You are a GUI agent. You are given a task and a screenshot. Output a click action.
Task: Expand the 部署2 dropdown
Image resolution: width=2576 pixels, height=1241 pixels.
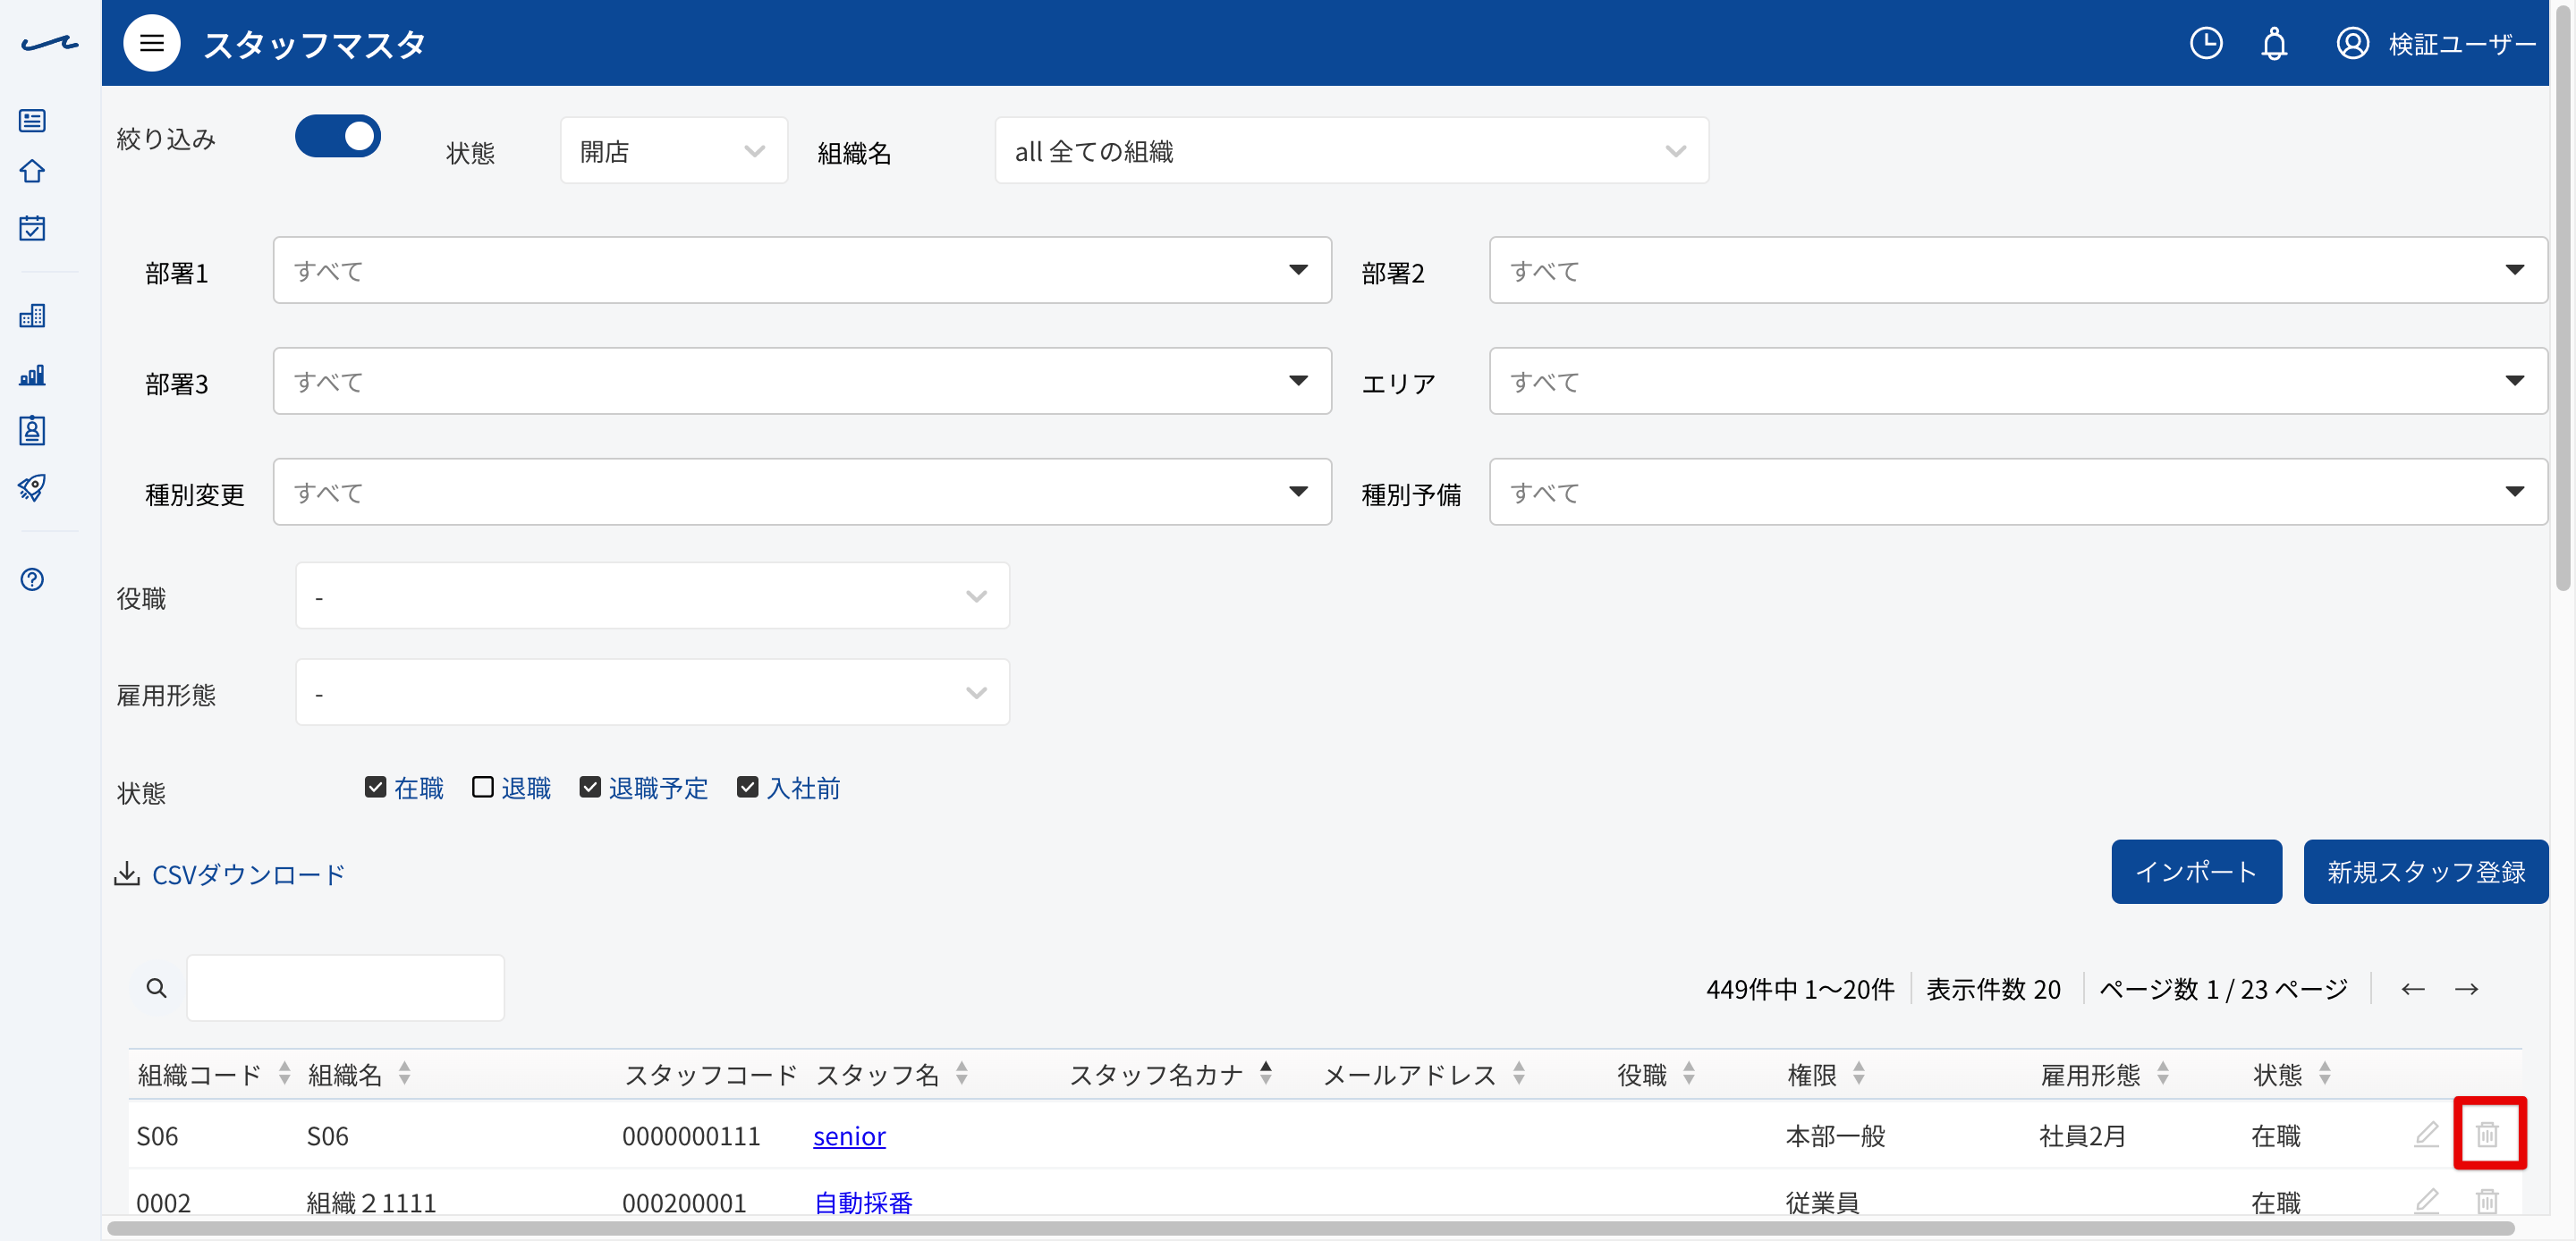coord(2017,269)
